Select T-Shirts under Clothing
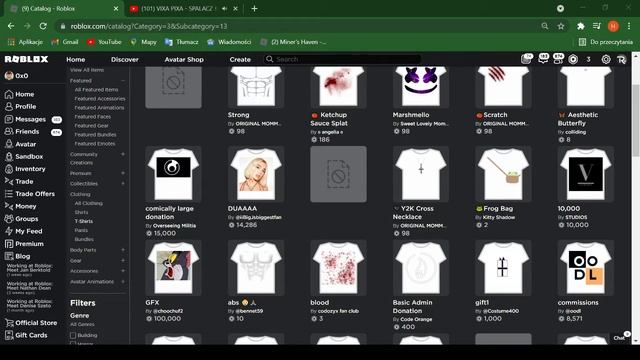640x360 pixels. point(84,221)
